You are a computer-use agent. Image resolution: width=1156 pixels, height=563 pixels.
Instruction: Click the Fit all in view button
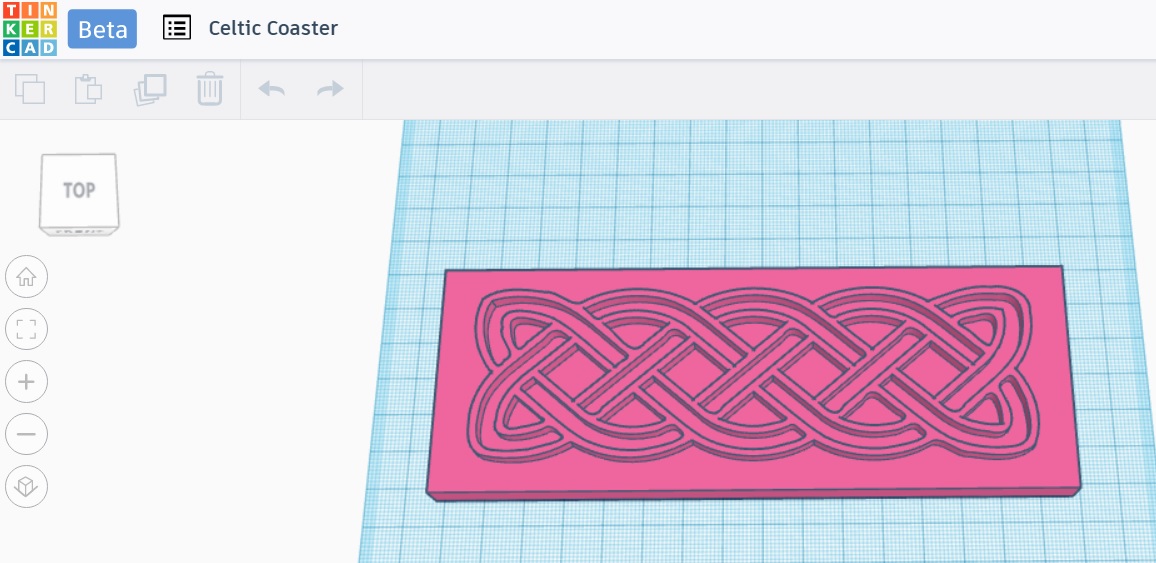coord(27,329)
